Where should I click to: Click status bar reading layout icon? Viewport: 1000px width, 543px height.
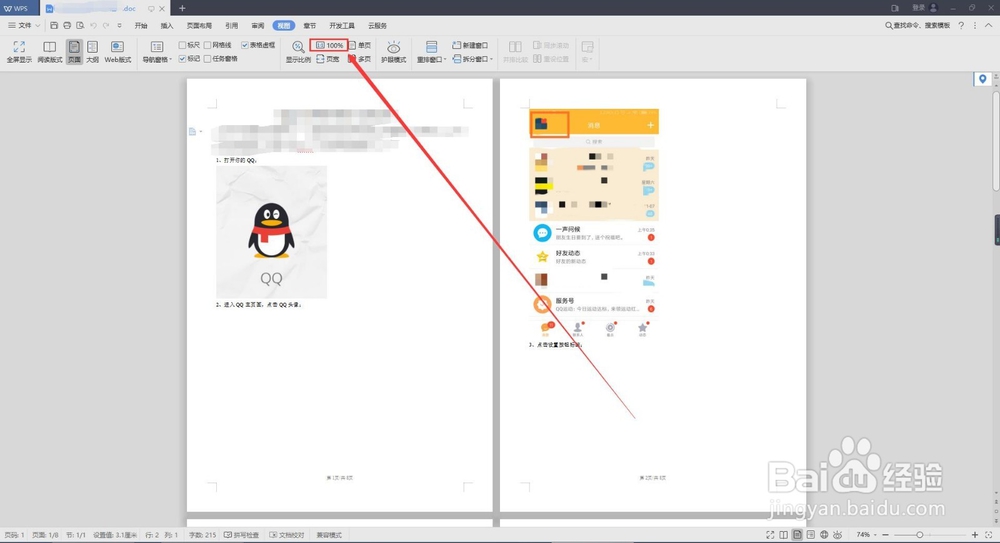783,535
